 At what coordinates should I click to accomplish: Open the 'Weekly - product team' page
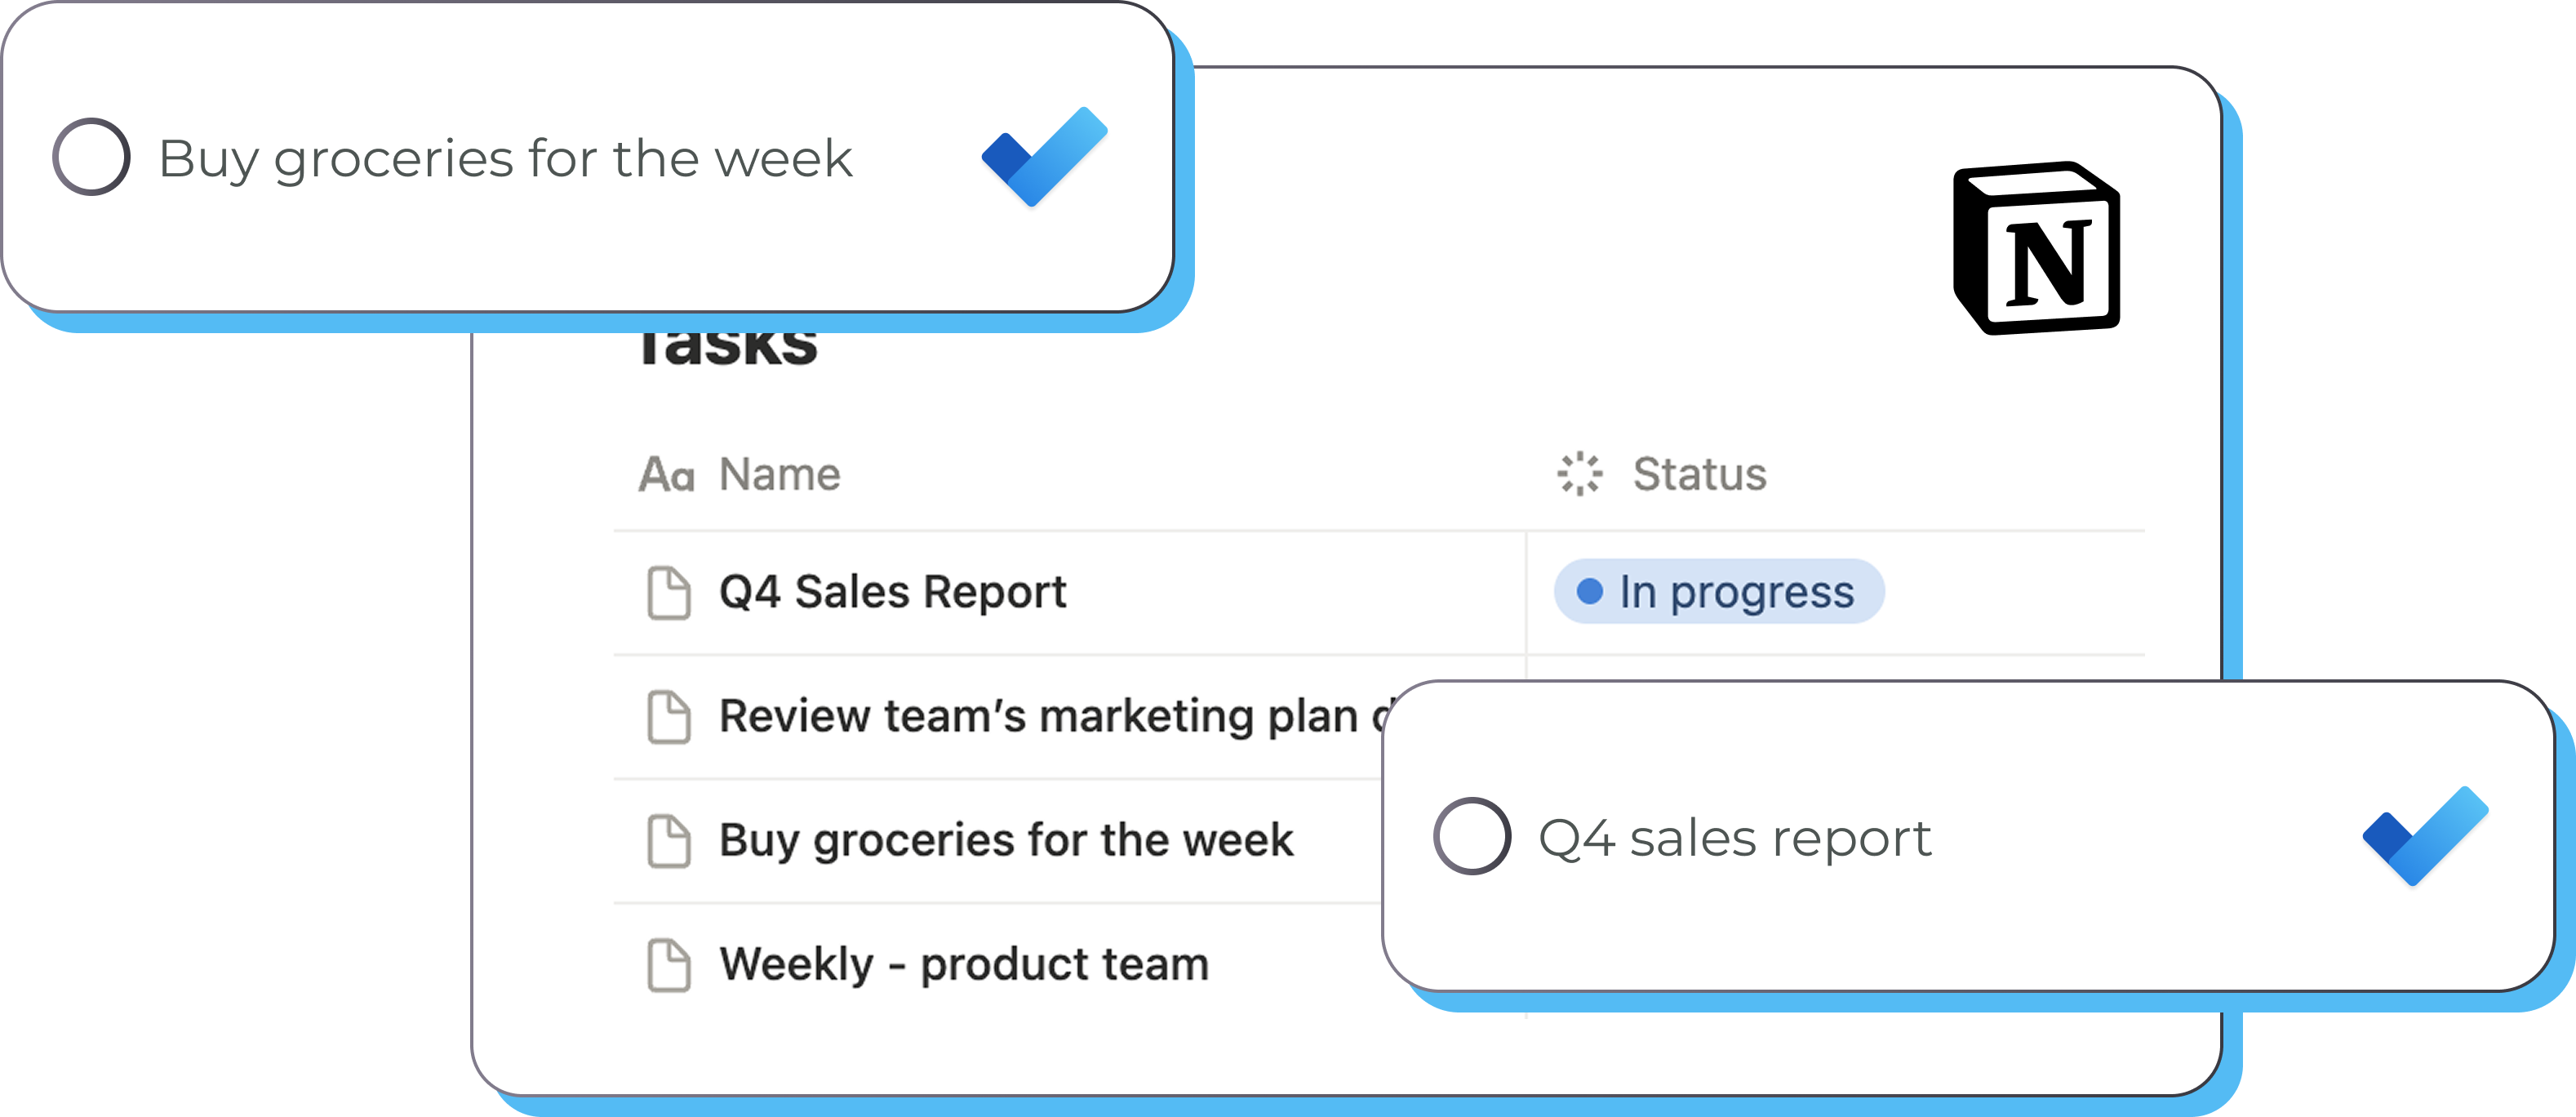pos(964,965)
